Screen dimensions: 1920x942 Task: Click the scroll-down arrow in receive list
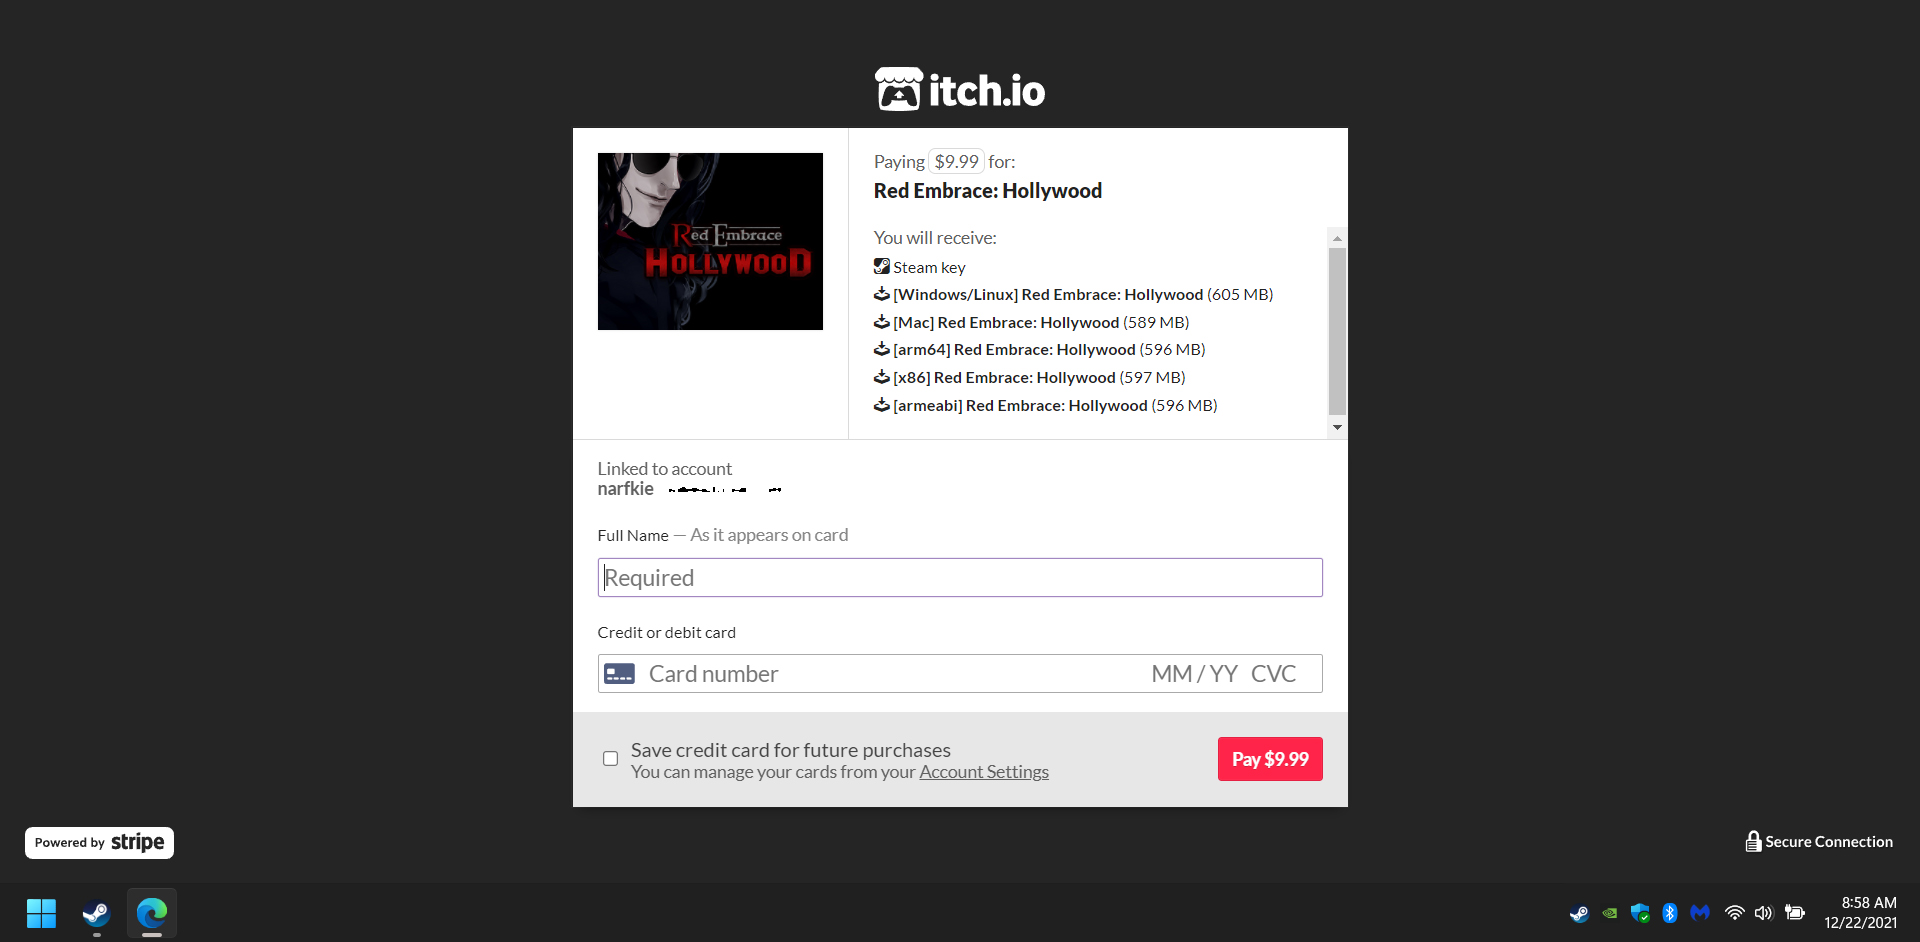coord(1337,428)
